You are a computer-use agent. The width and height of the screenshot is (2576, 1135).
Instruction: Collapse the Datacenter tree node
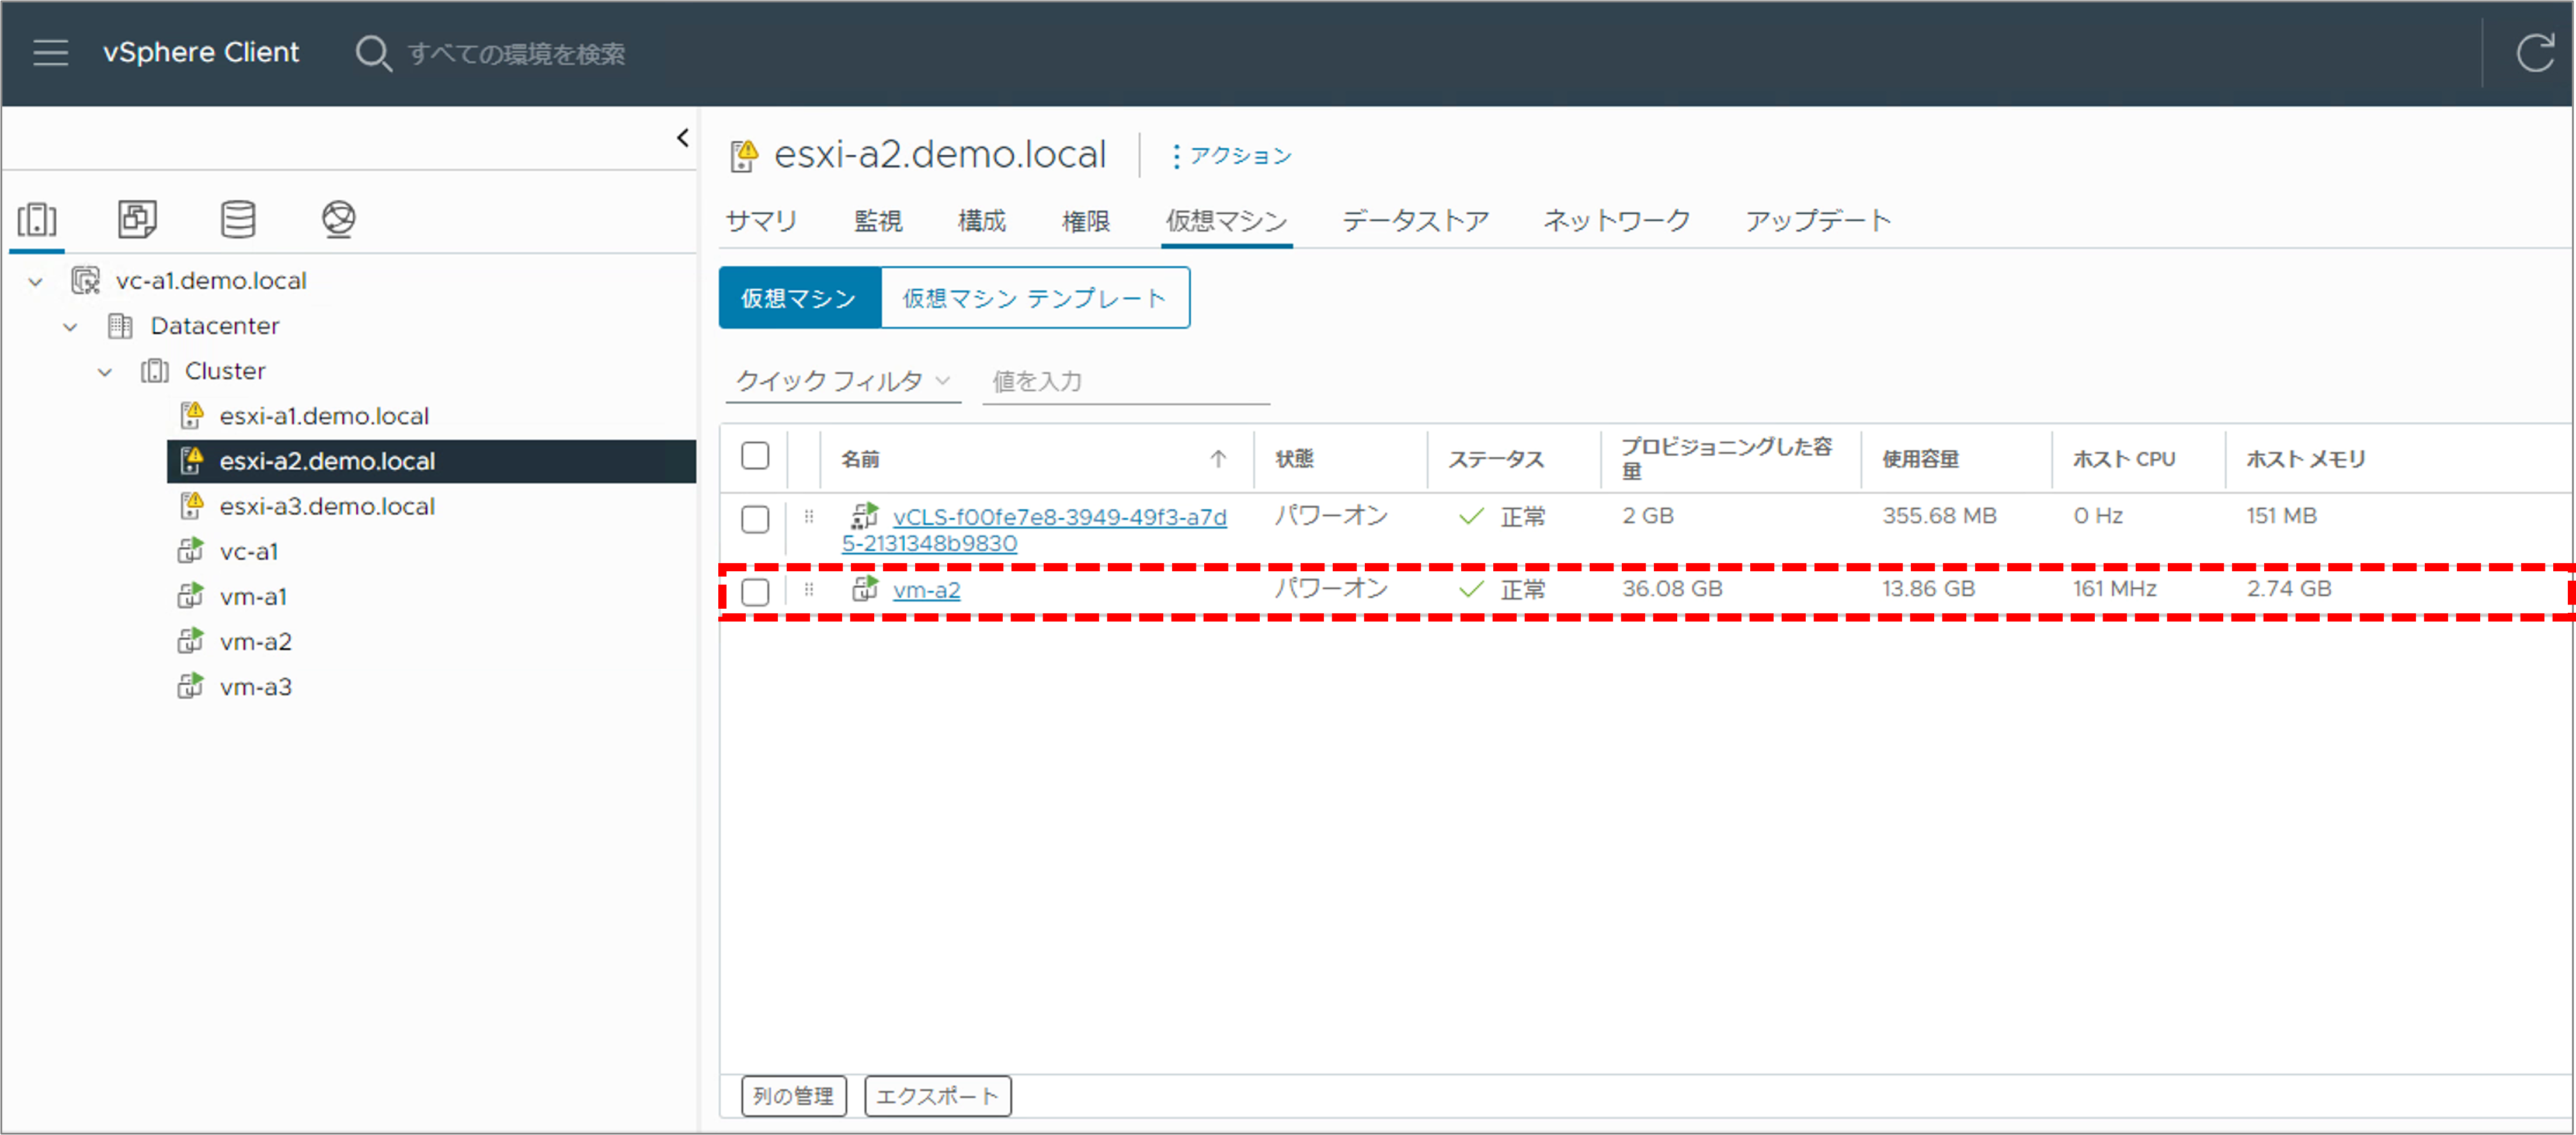click(x=70, y=327)
